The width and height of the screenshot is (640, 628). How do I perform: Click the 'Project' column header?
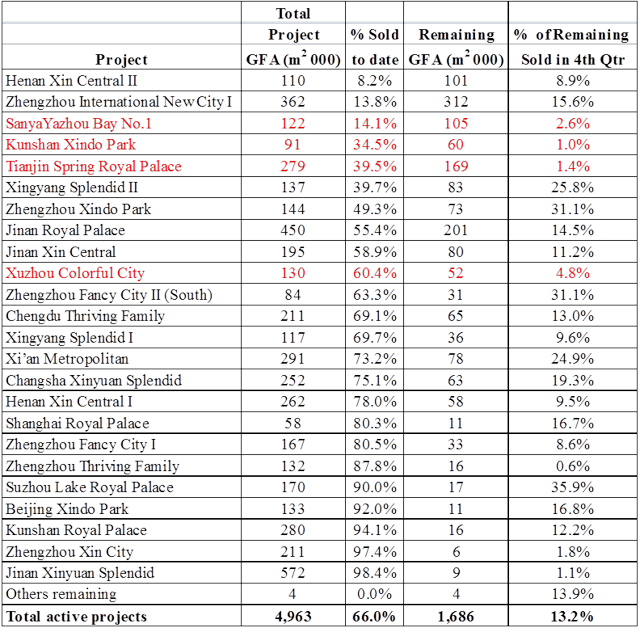click(x=121, y=60)
